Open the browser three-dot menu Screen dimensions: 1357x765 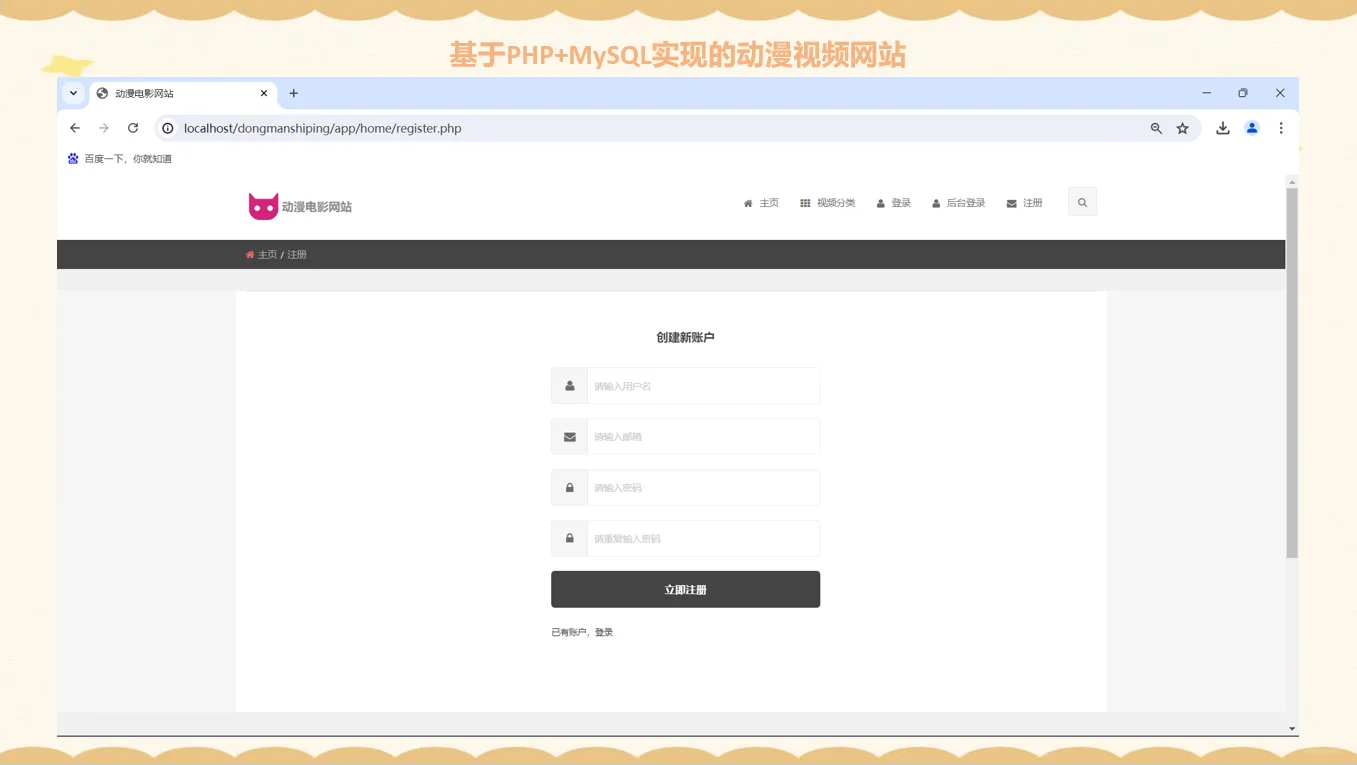pos(1281,128)
